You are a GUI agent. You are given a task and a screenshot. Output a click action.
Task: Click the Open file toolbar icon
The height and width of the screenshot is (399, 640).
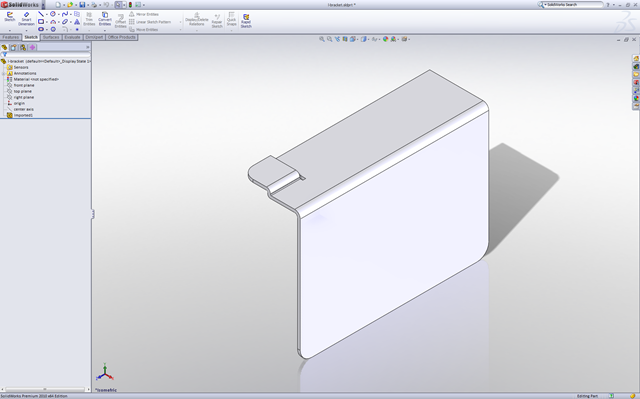pos(70,5)
